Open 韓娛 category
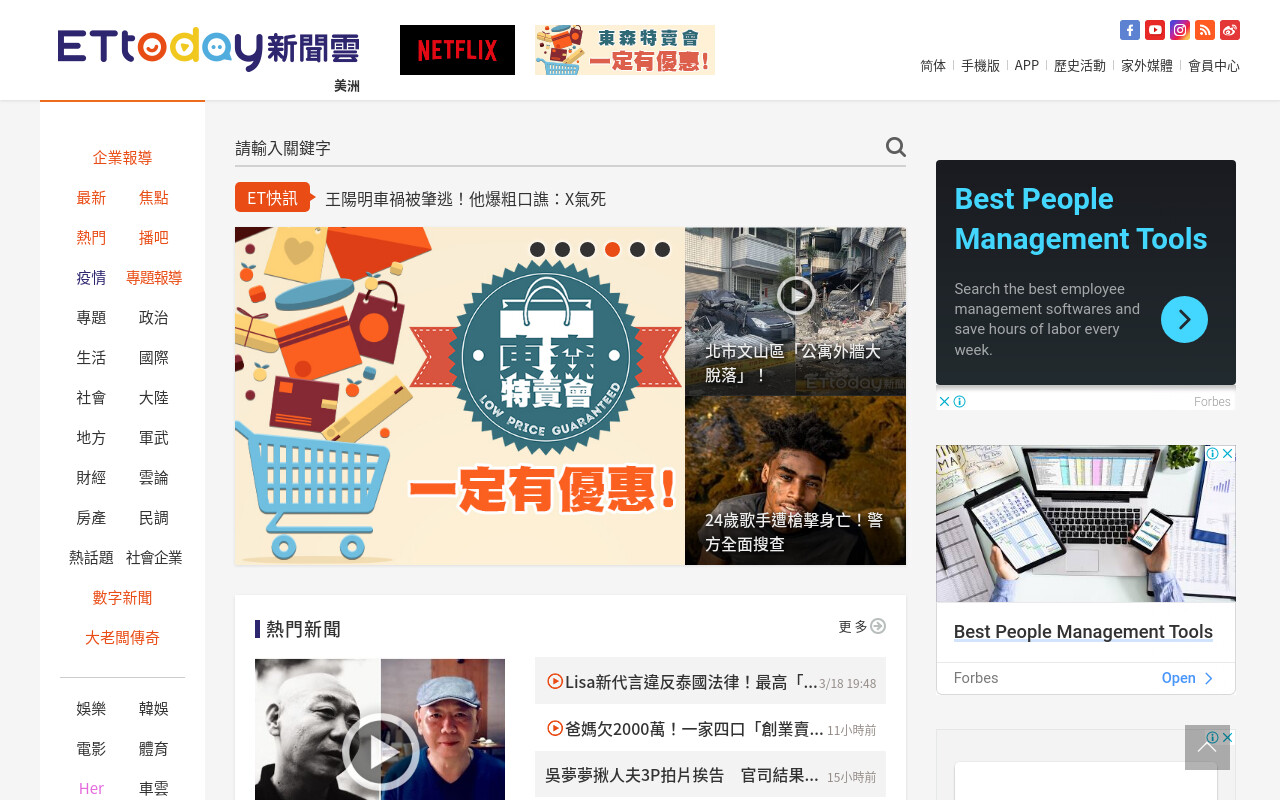Viewport: 1280px width, 800px height. pos(154,708)
